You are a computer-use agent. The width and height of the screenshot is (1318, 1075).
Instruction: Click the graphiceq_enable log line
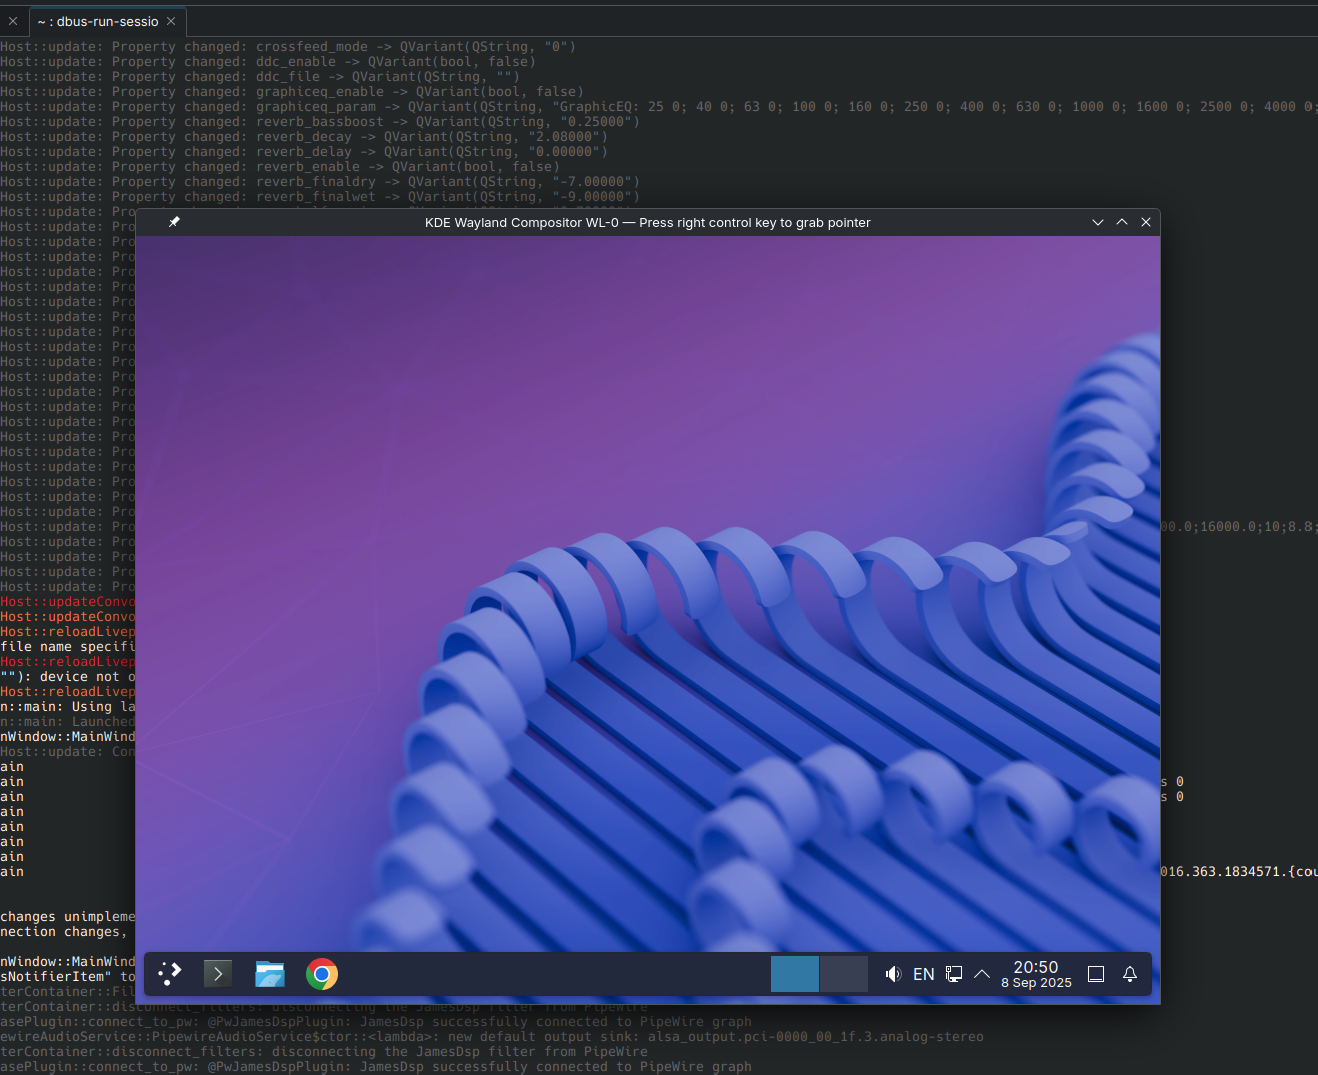click(292, 92)
